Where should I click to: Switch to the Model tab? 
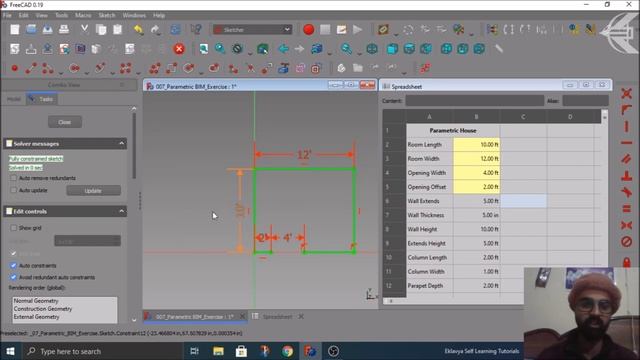pos(13,99)
